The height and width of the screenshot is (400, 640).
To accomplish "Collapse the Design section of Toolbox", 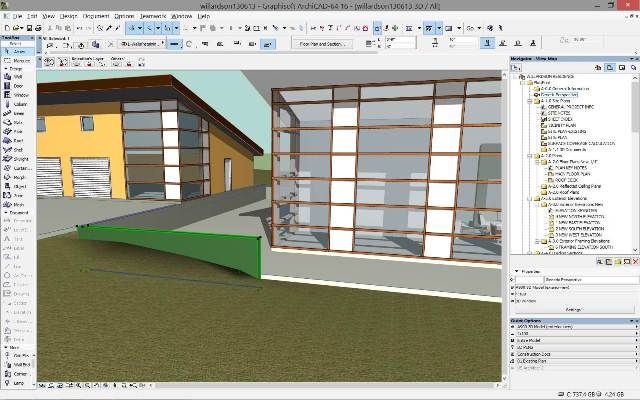I will pyautogui.click(x=6, y=69).
